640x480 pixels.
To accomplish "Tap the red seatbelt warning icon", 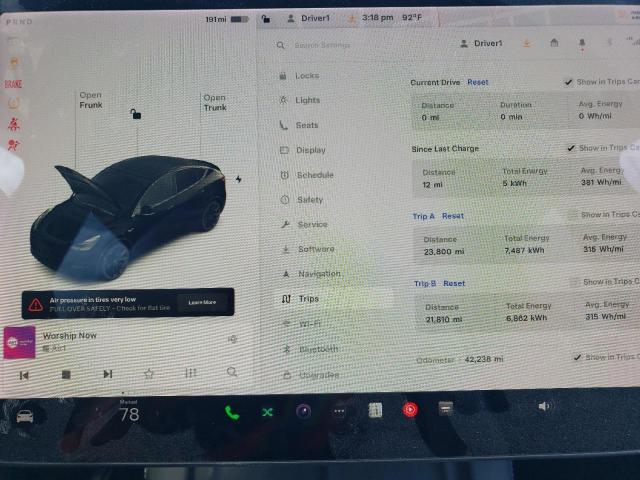I will 13,123.
